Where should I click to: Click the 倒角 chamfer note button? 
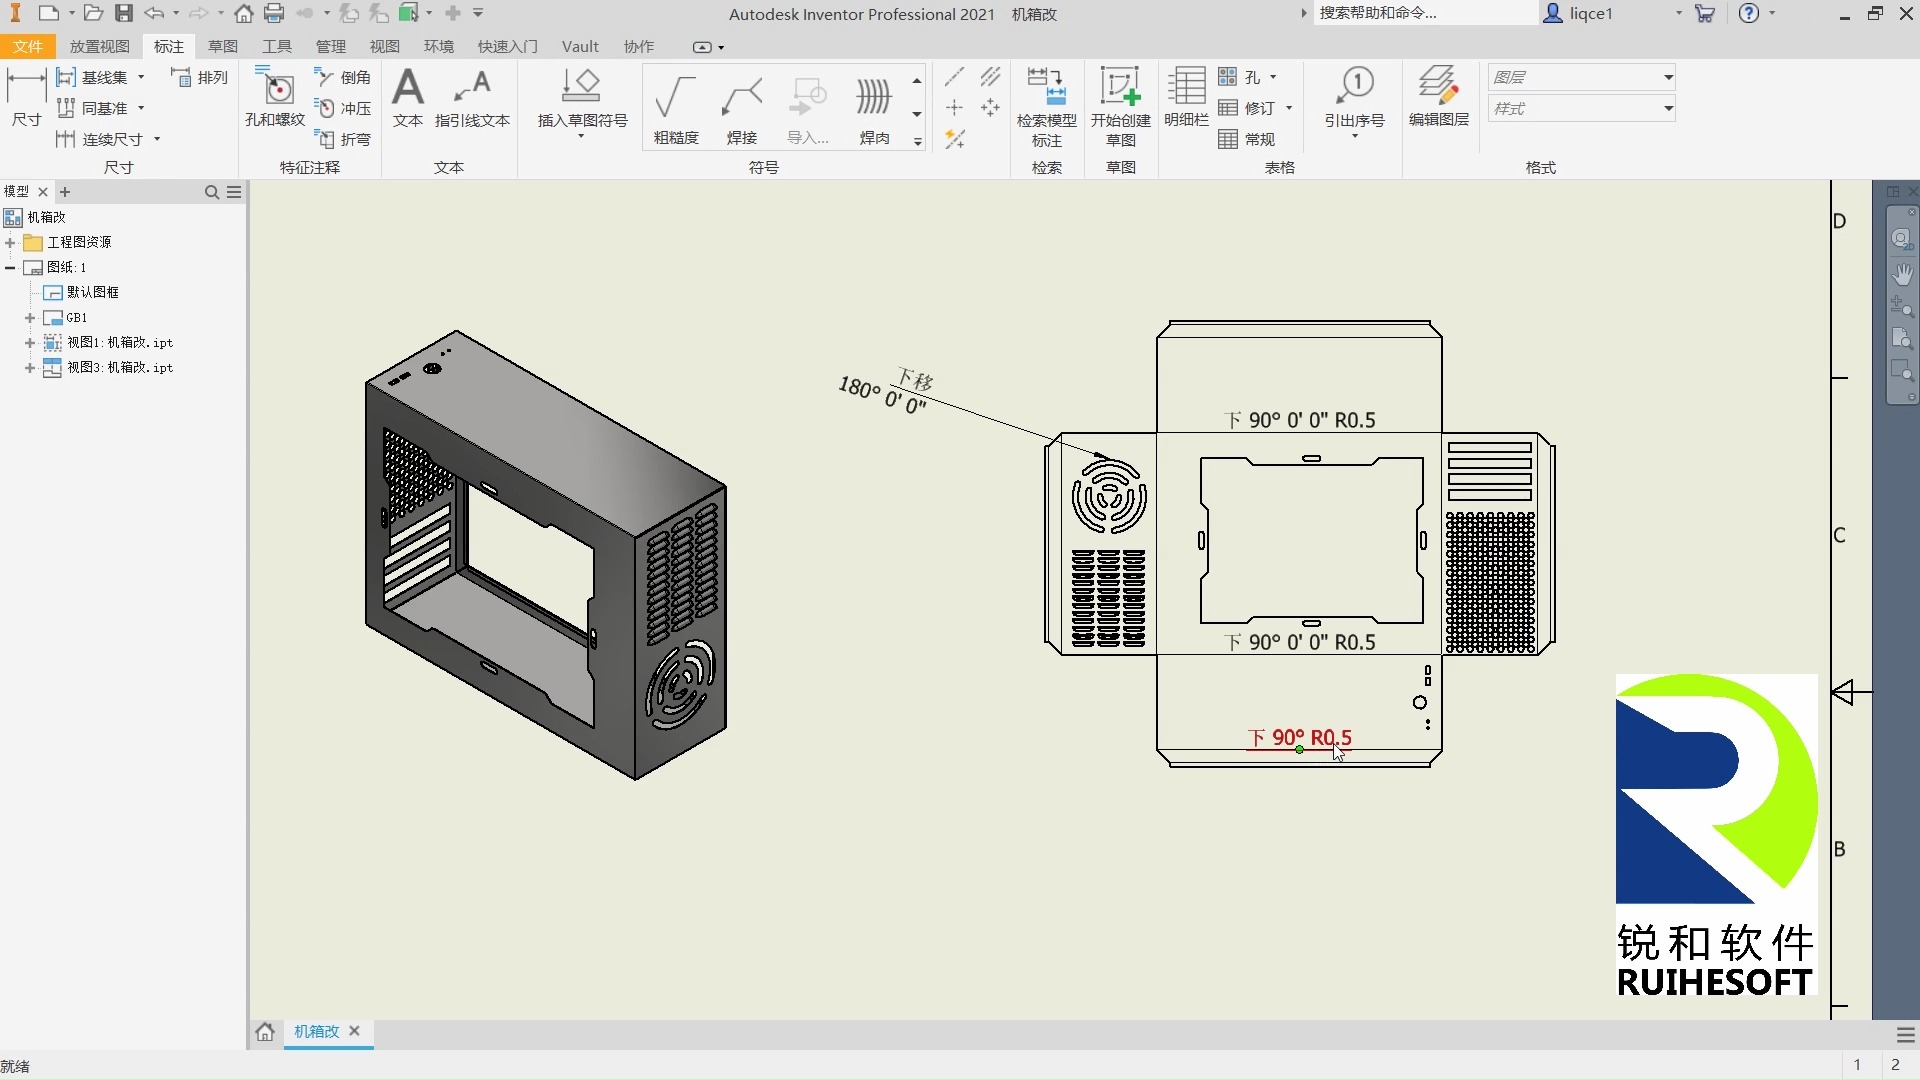coord(343,77)
